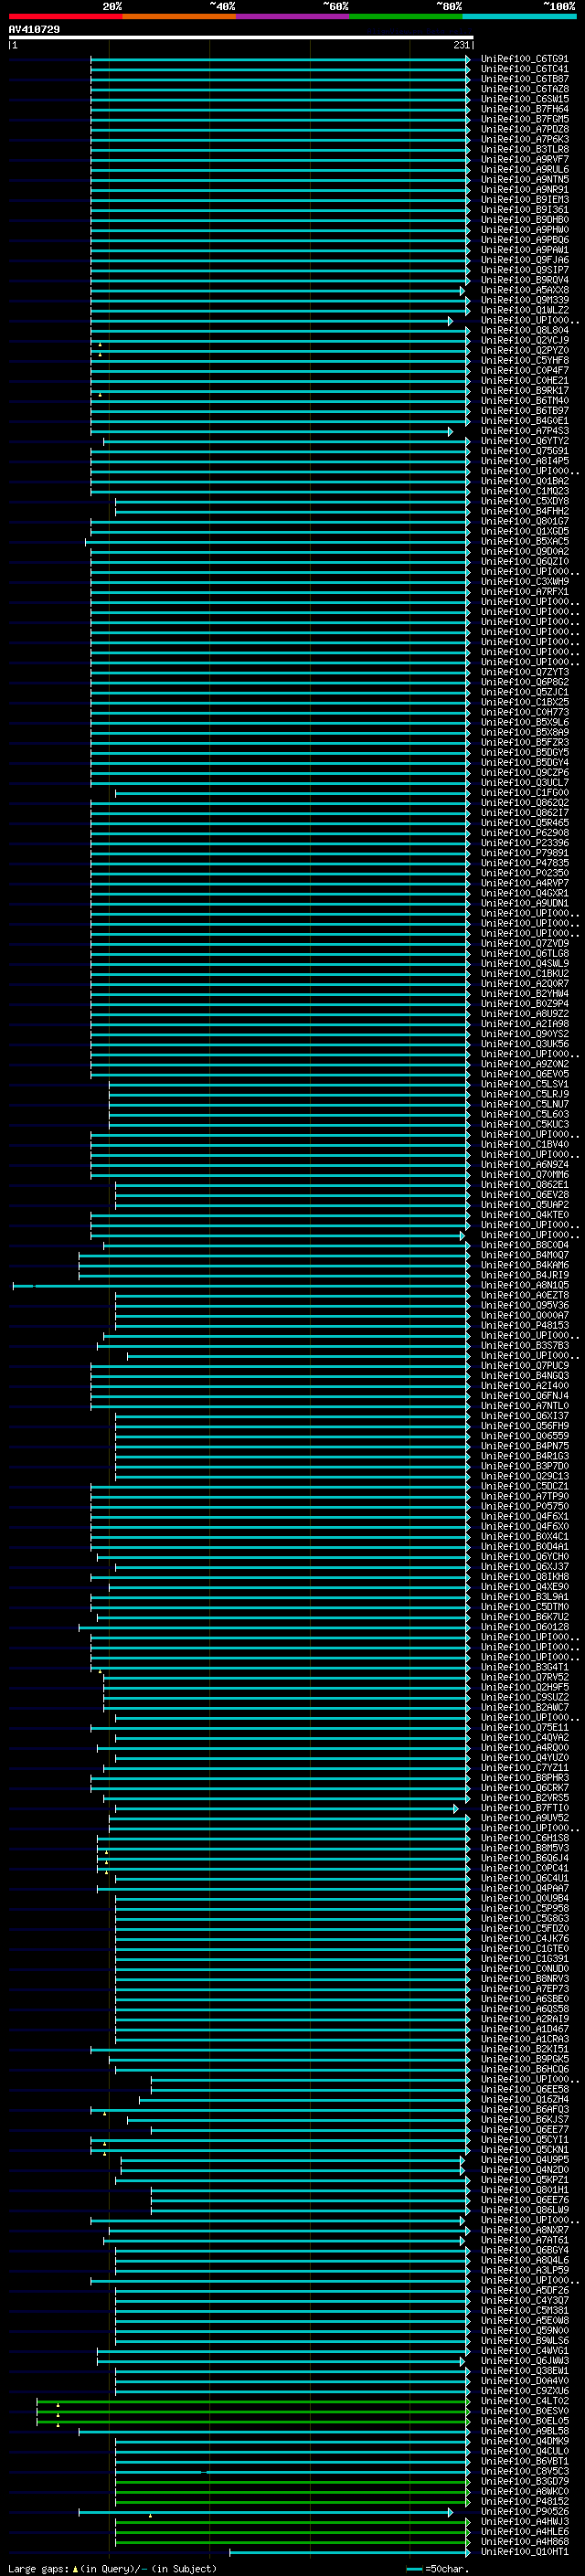
Task: Select the UniRef100_A7PDZ8 label
Action: [x=525, y=129]
